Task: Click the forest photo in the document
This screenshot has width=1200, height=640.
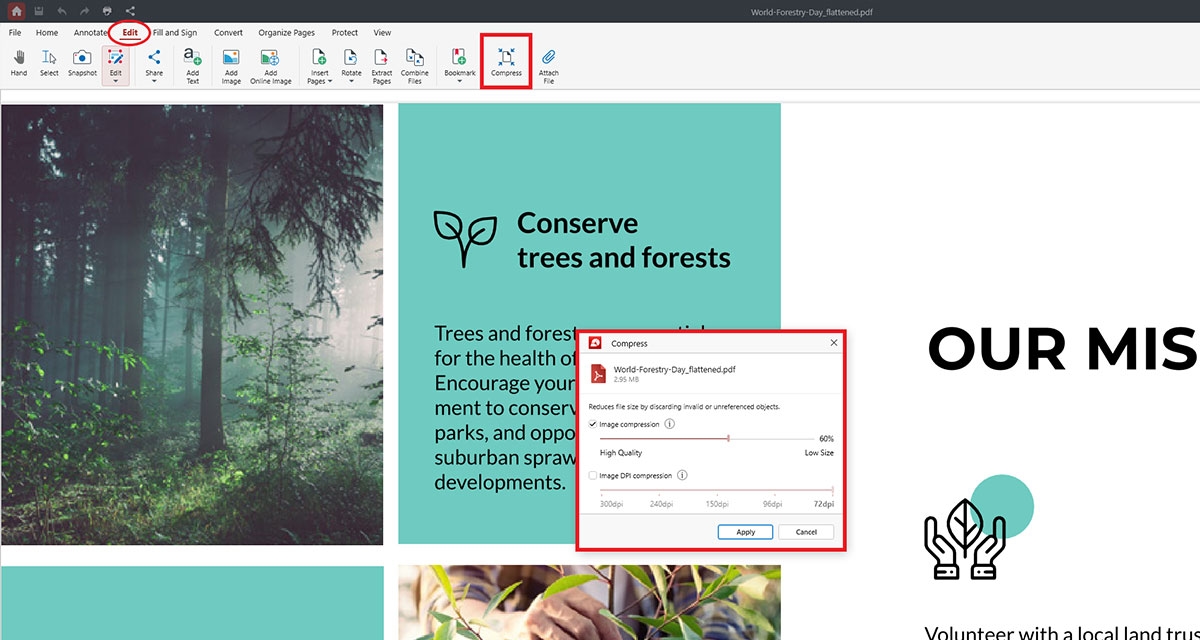Action: 192,325
